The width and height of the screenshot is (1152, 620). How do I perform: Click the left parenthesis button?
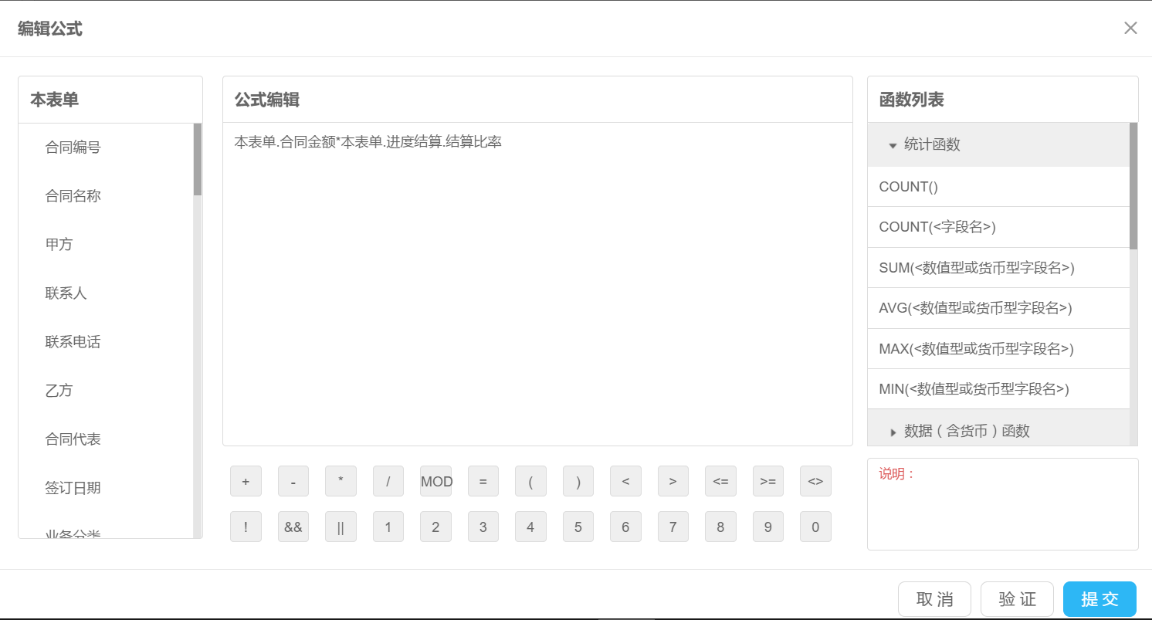point(530,481)
